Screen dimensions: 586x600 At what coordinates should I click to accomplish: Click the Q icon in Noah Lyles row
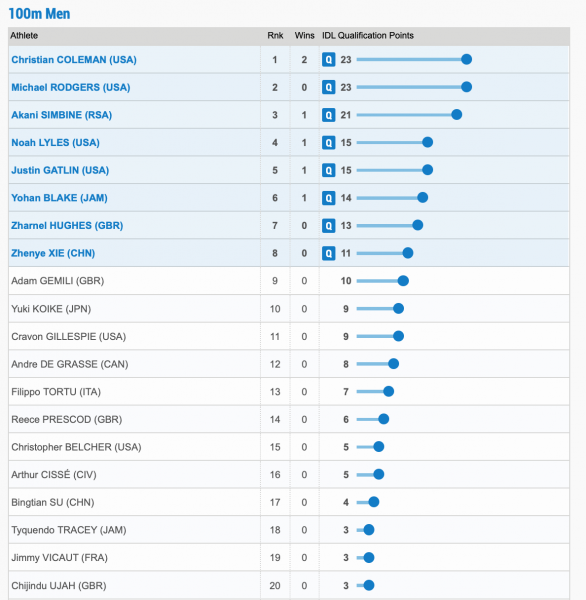pyautogui.click(x=328, y=143)
